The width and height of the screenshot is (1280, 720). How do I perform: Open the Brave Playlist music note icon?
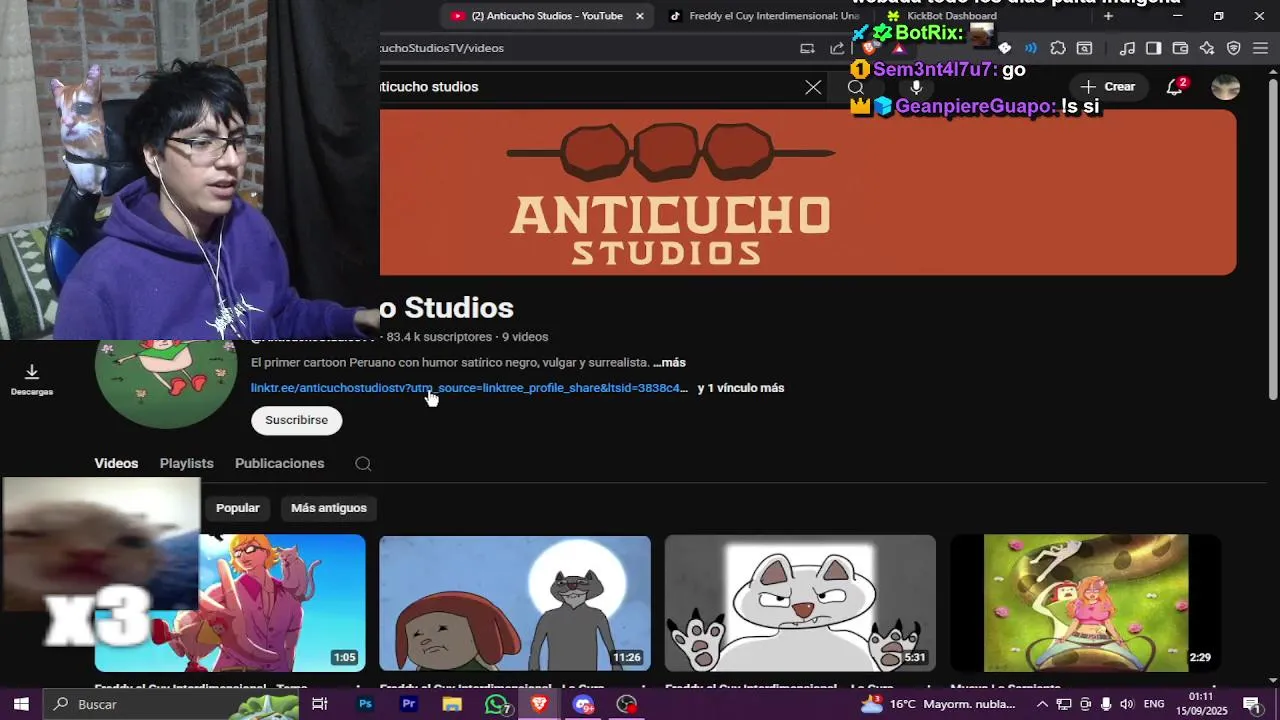1127,48
